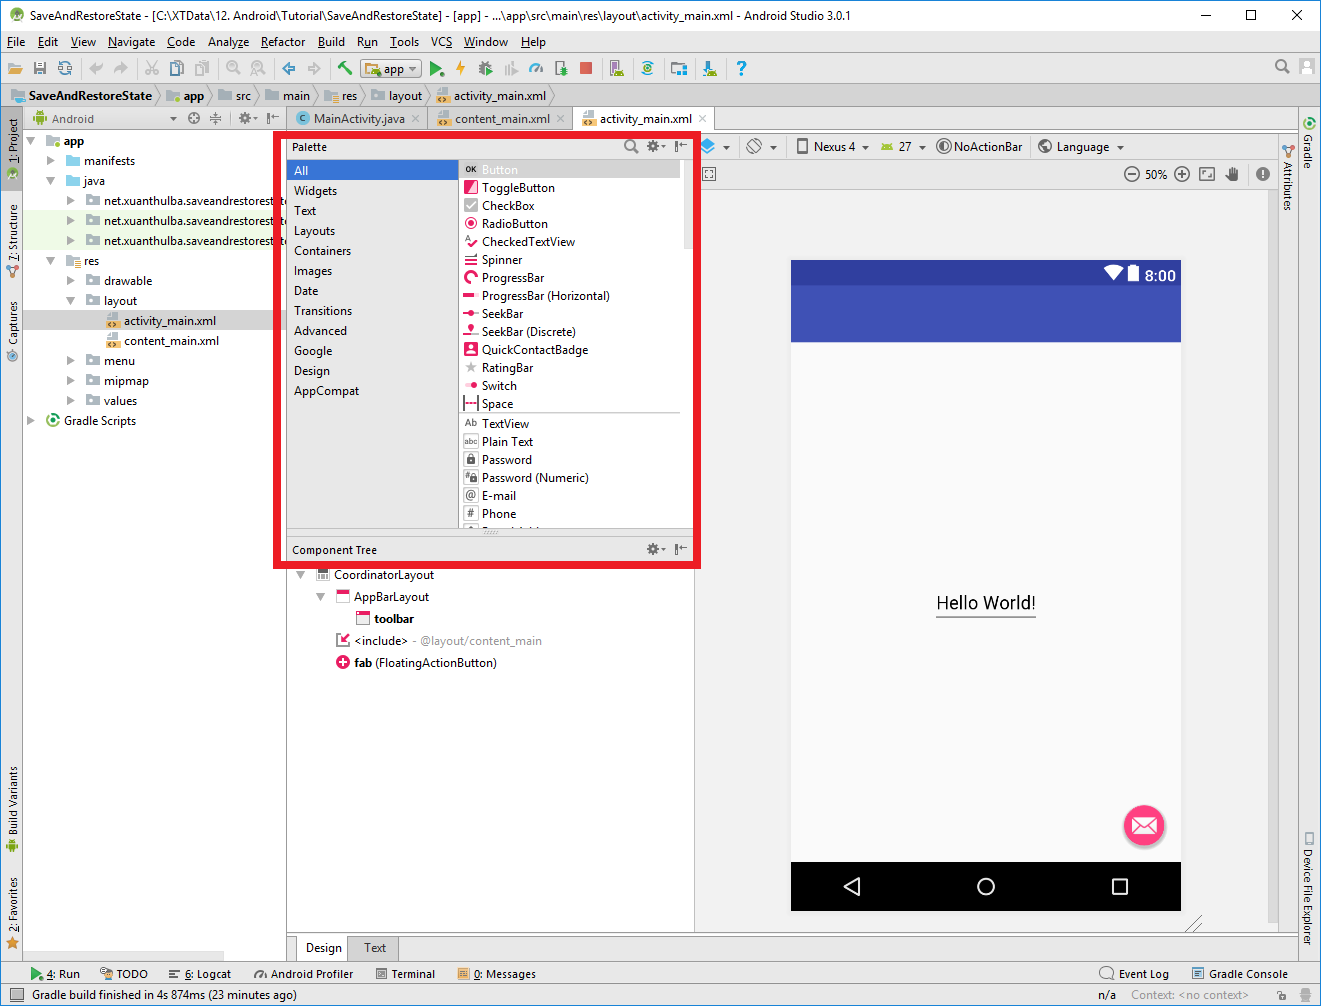Image resolution: width=1321 pixels, height=1006 pixels.
Task: Click the Cut scissors icon
Action: (152, 68)
